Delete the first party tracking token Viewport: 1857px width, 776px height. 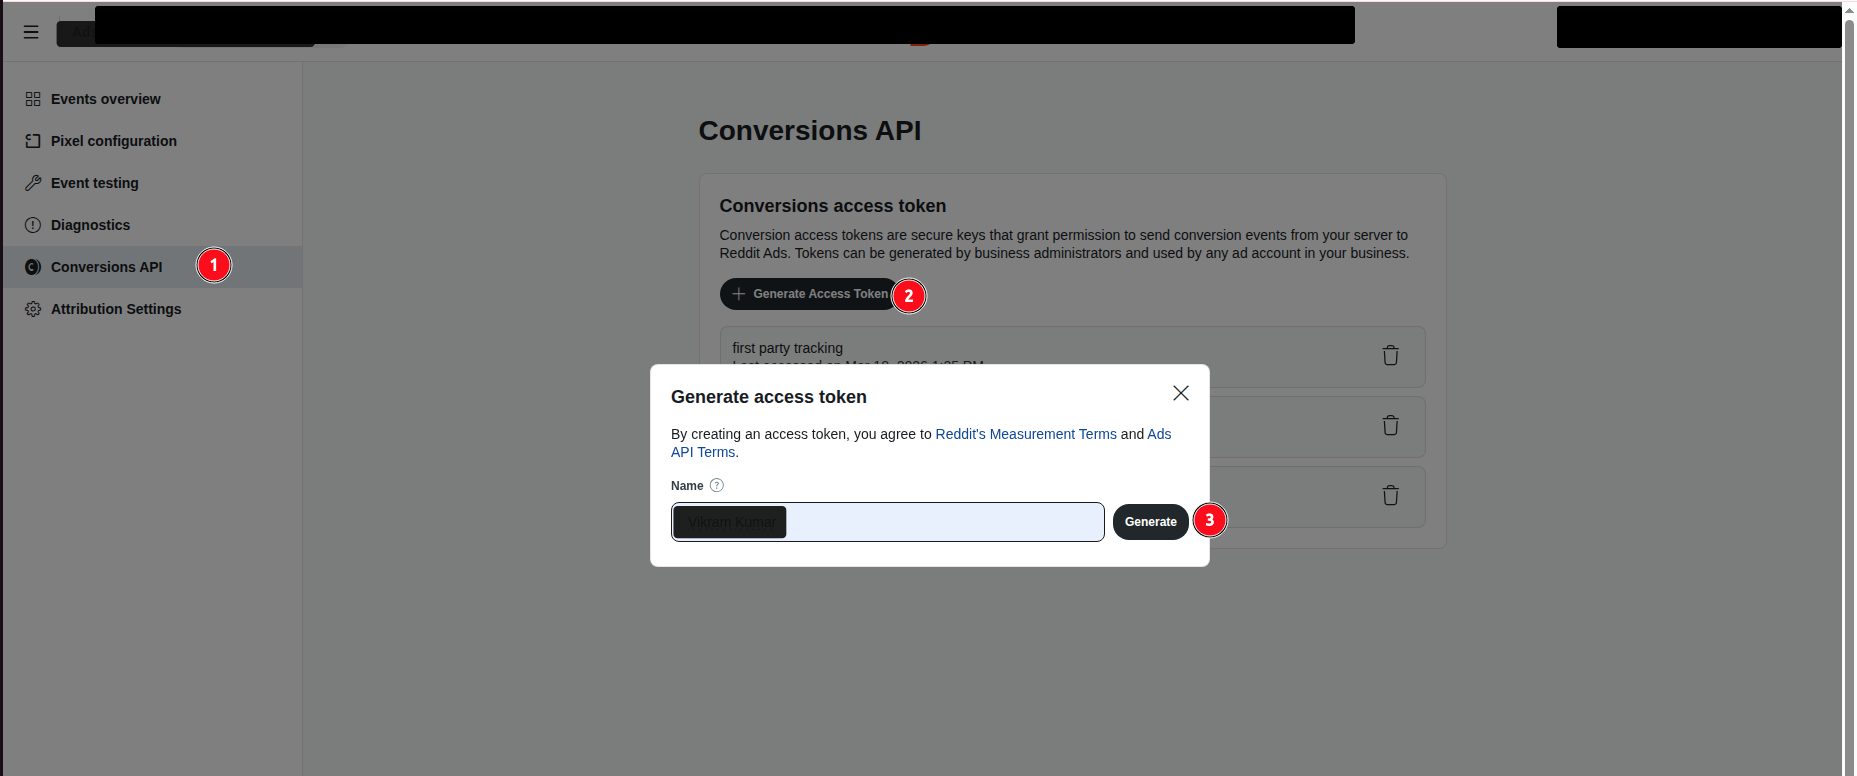point(1390,356)
